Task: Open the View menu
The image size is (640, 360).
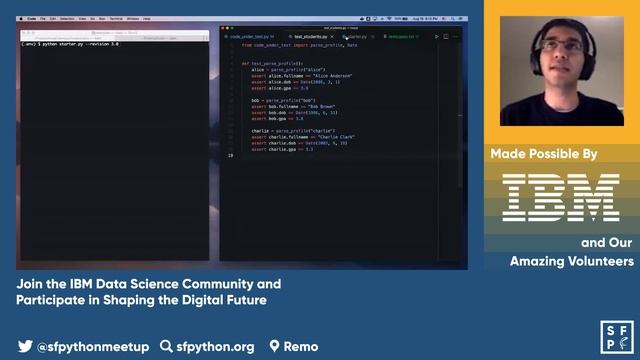Action: 82,19
